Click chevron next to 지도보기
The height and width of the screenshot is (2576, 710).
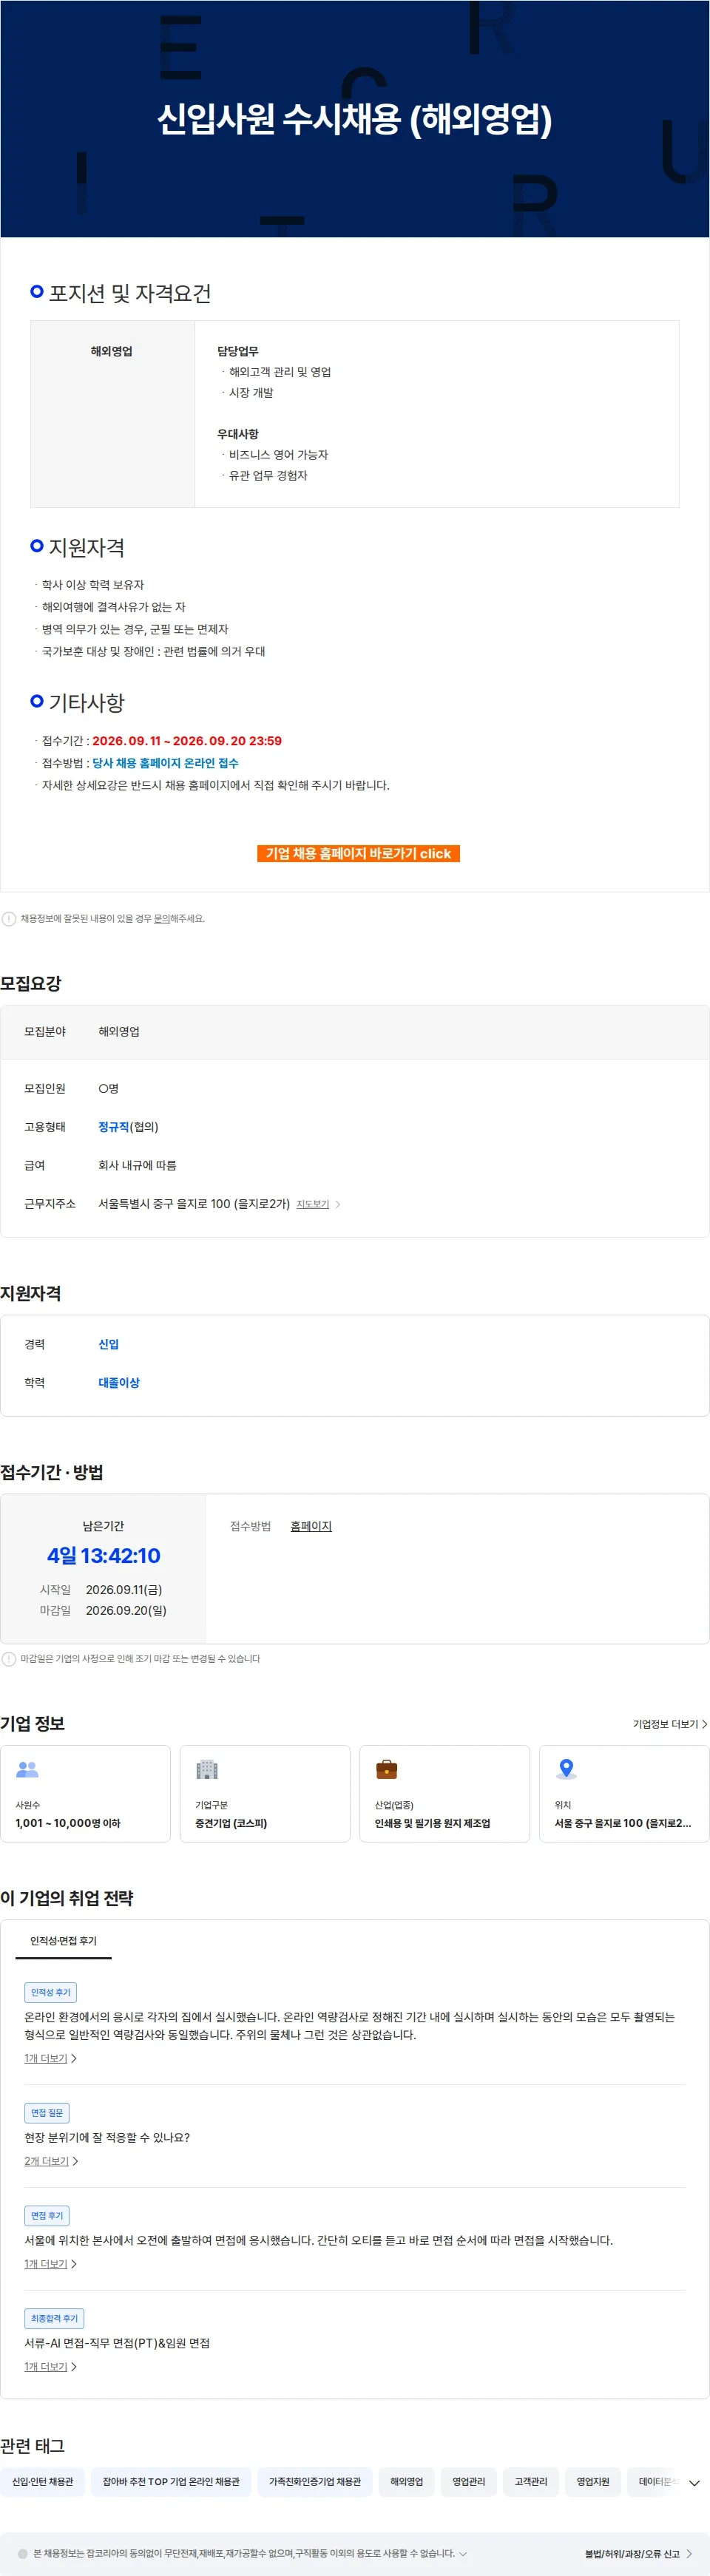click(338, 1204)
